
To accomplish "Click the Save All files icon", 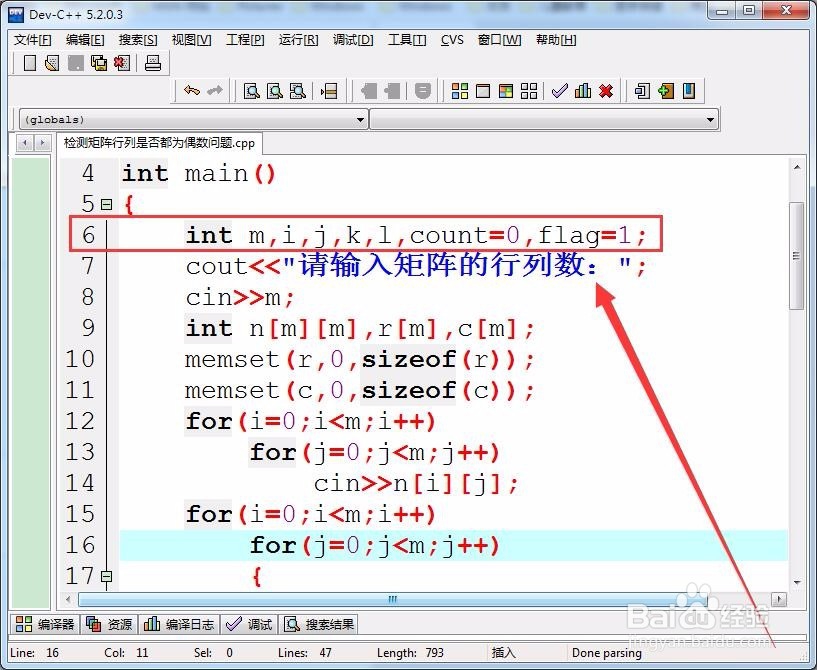I will 99,63.
